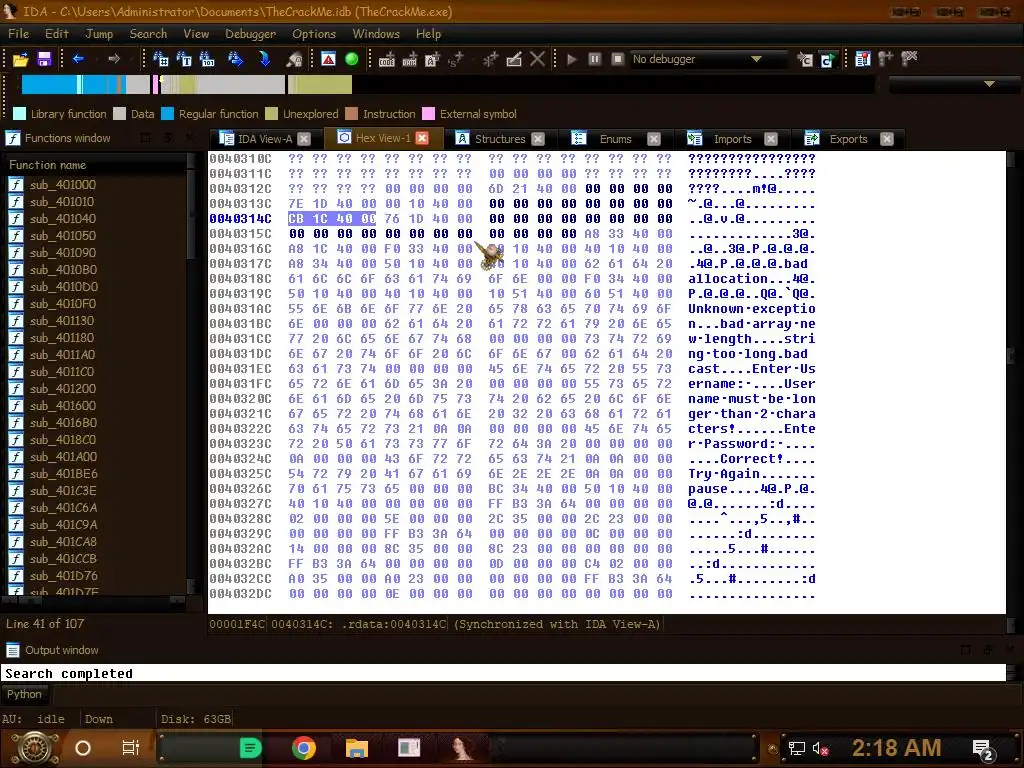1024x768 pixels.
Task: Select function sub_401D76 in list
Action: tap(63, 575)
